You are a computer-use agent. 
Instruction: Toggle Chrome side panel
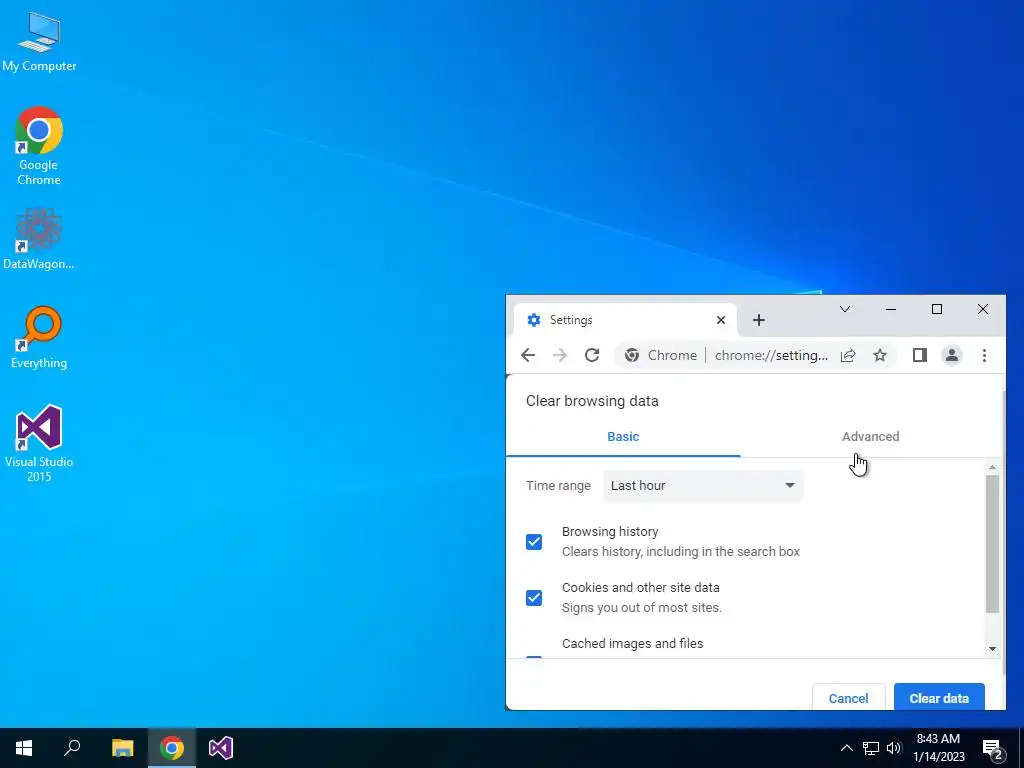(x=920, y=355)
